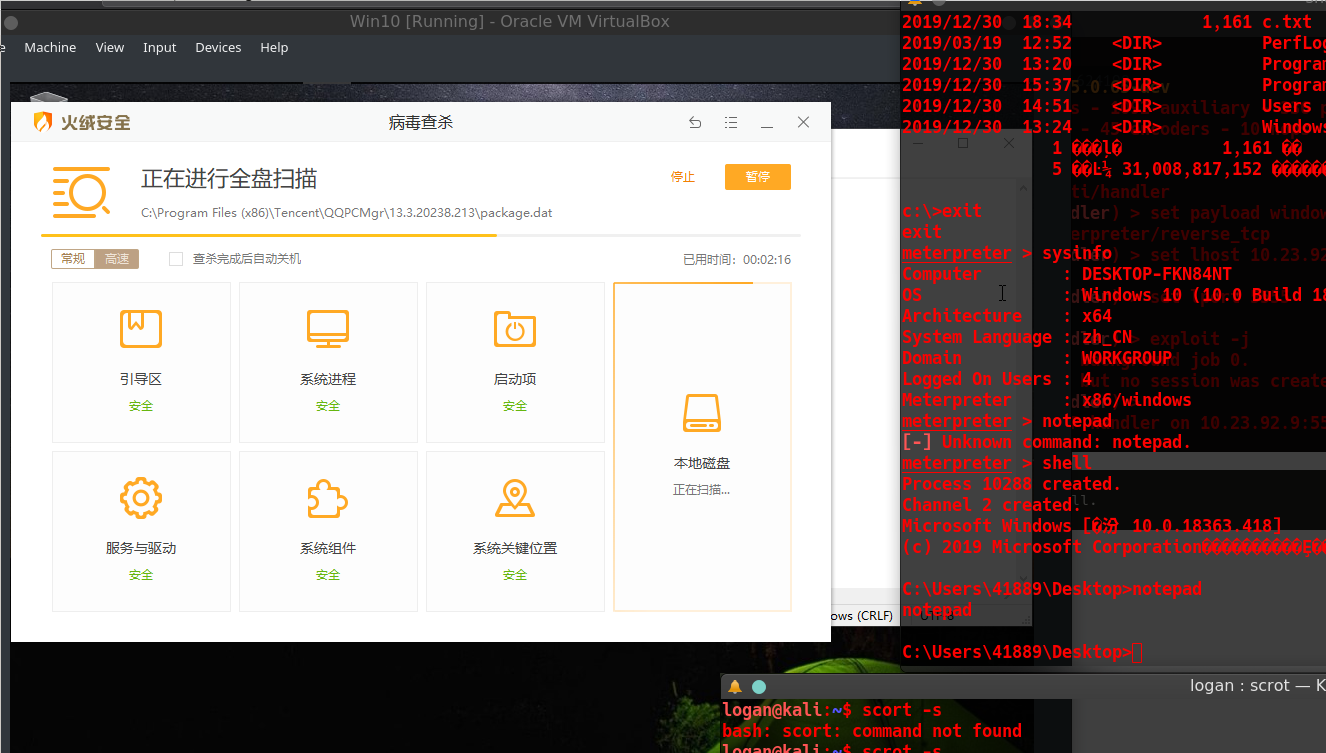The width and height of the screenshot is (1326, 753).
Task: Click the 系统关键位置 label
Action: (x=515, y=548)
